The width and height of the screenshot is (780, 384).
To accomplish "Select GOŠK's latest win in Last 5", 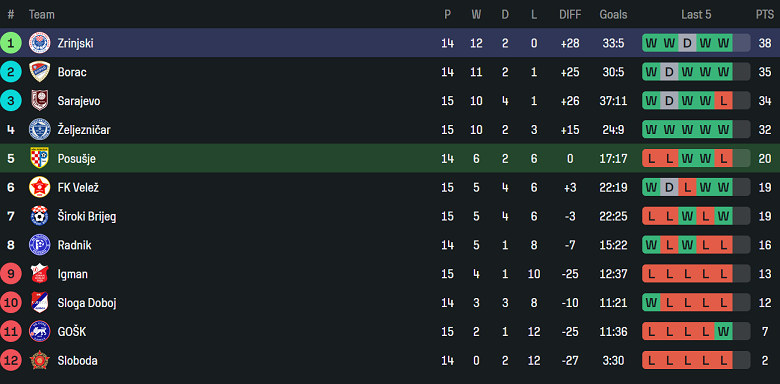I will 723,331.
